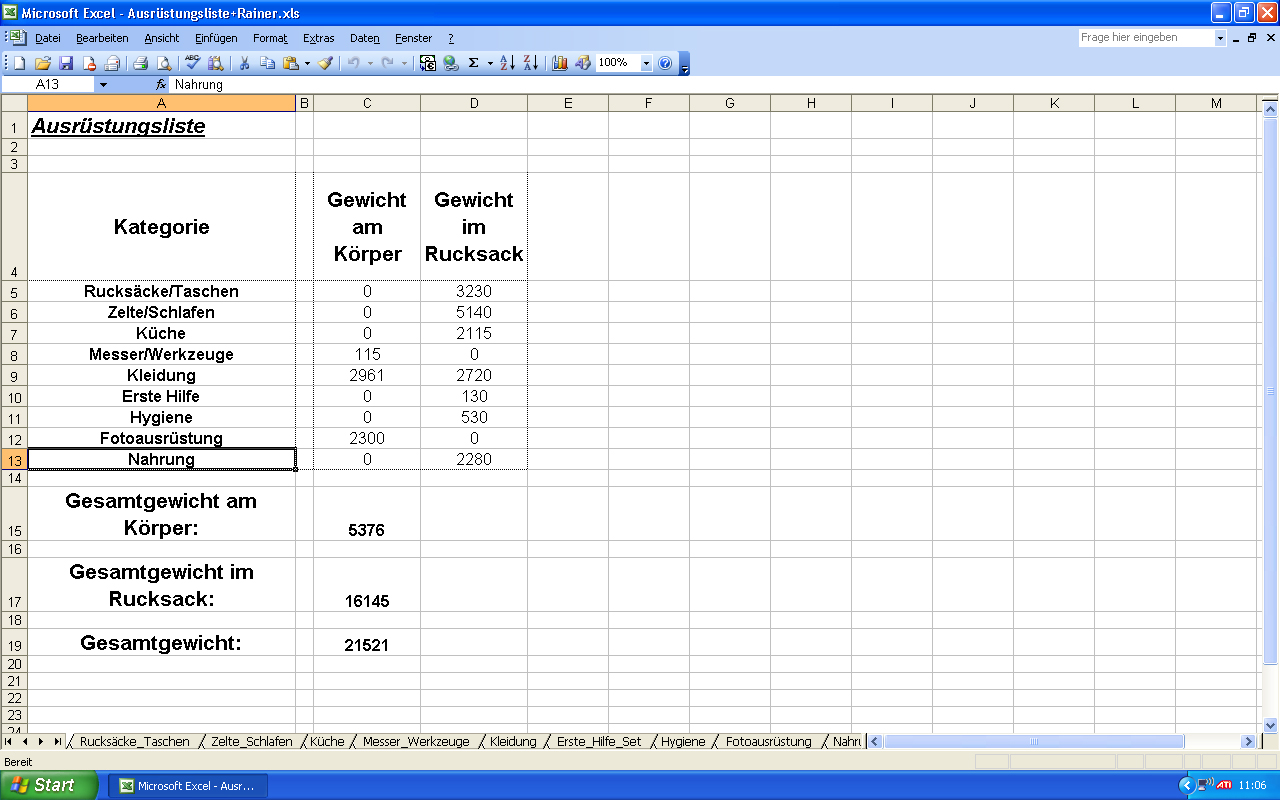
Task: Open the Extras menu
Action: pyautogui.click(x=318, y=38)
